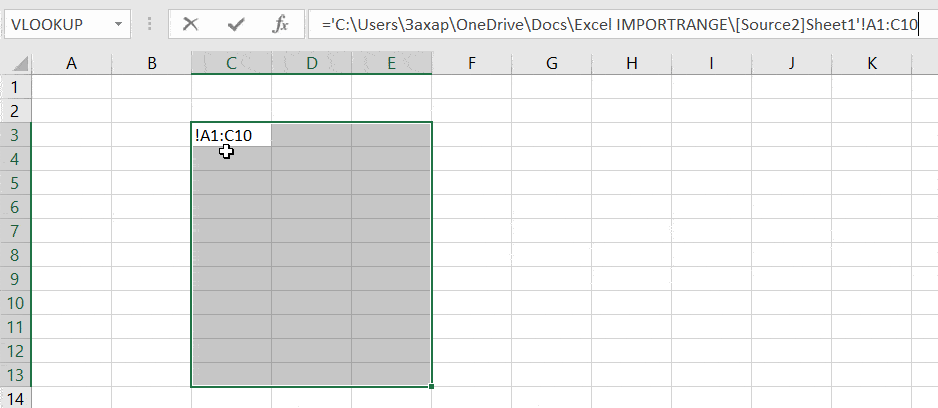The image size is (938, 408).
Task: Select column C header
Action: [231, 64]
